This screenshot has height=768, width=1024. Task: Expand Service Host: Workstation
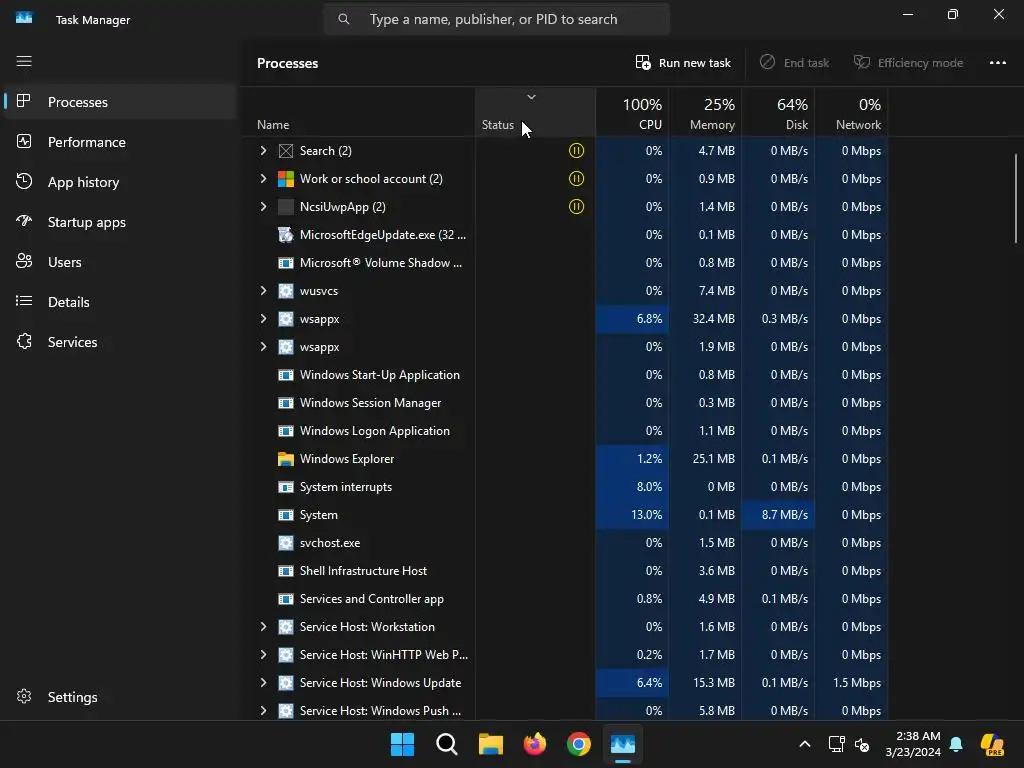click(263, 627)
